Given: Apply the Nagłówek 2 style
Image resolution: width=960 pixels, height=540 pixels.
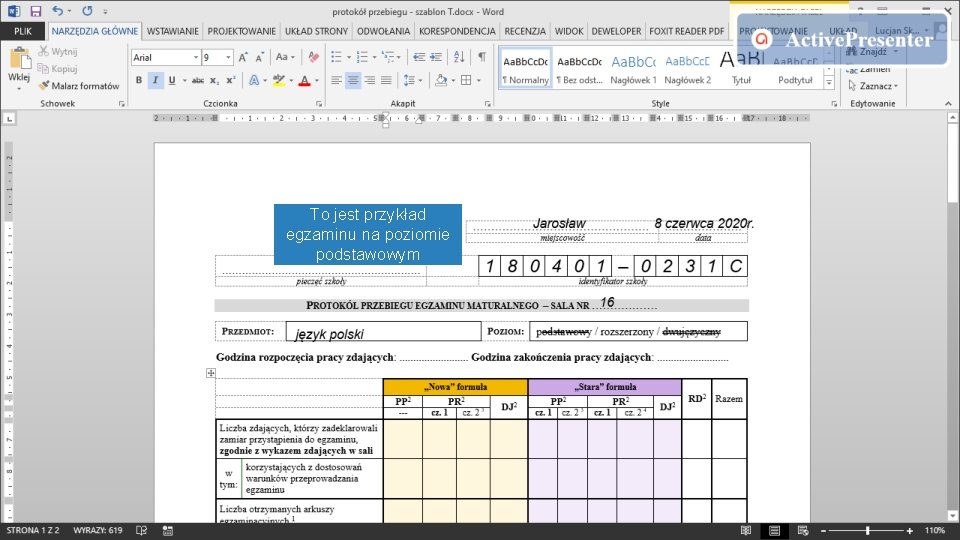Looking at the screenshot, I should tap(687, 68).
